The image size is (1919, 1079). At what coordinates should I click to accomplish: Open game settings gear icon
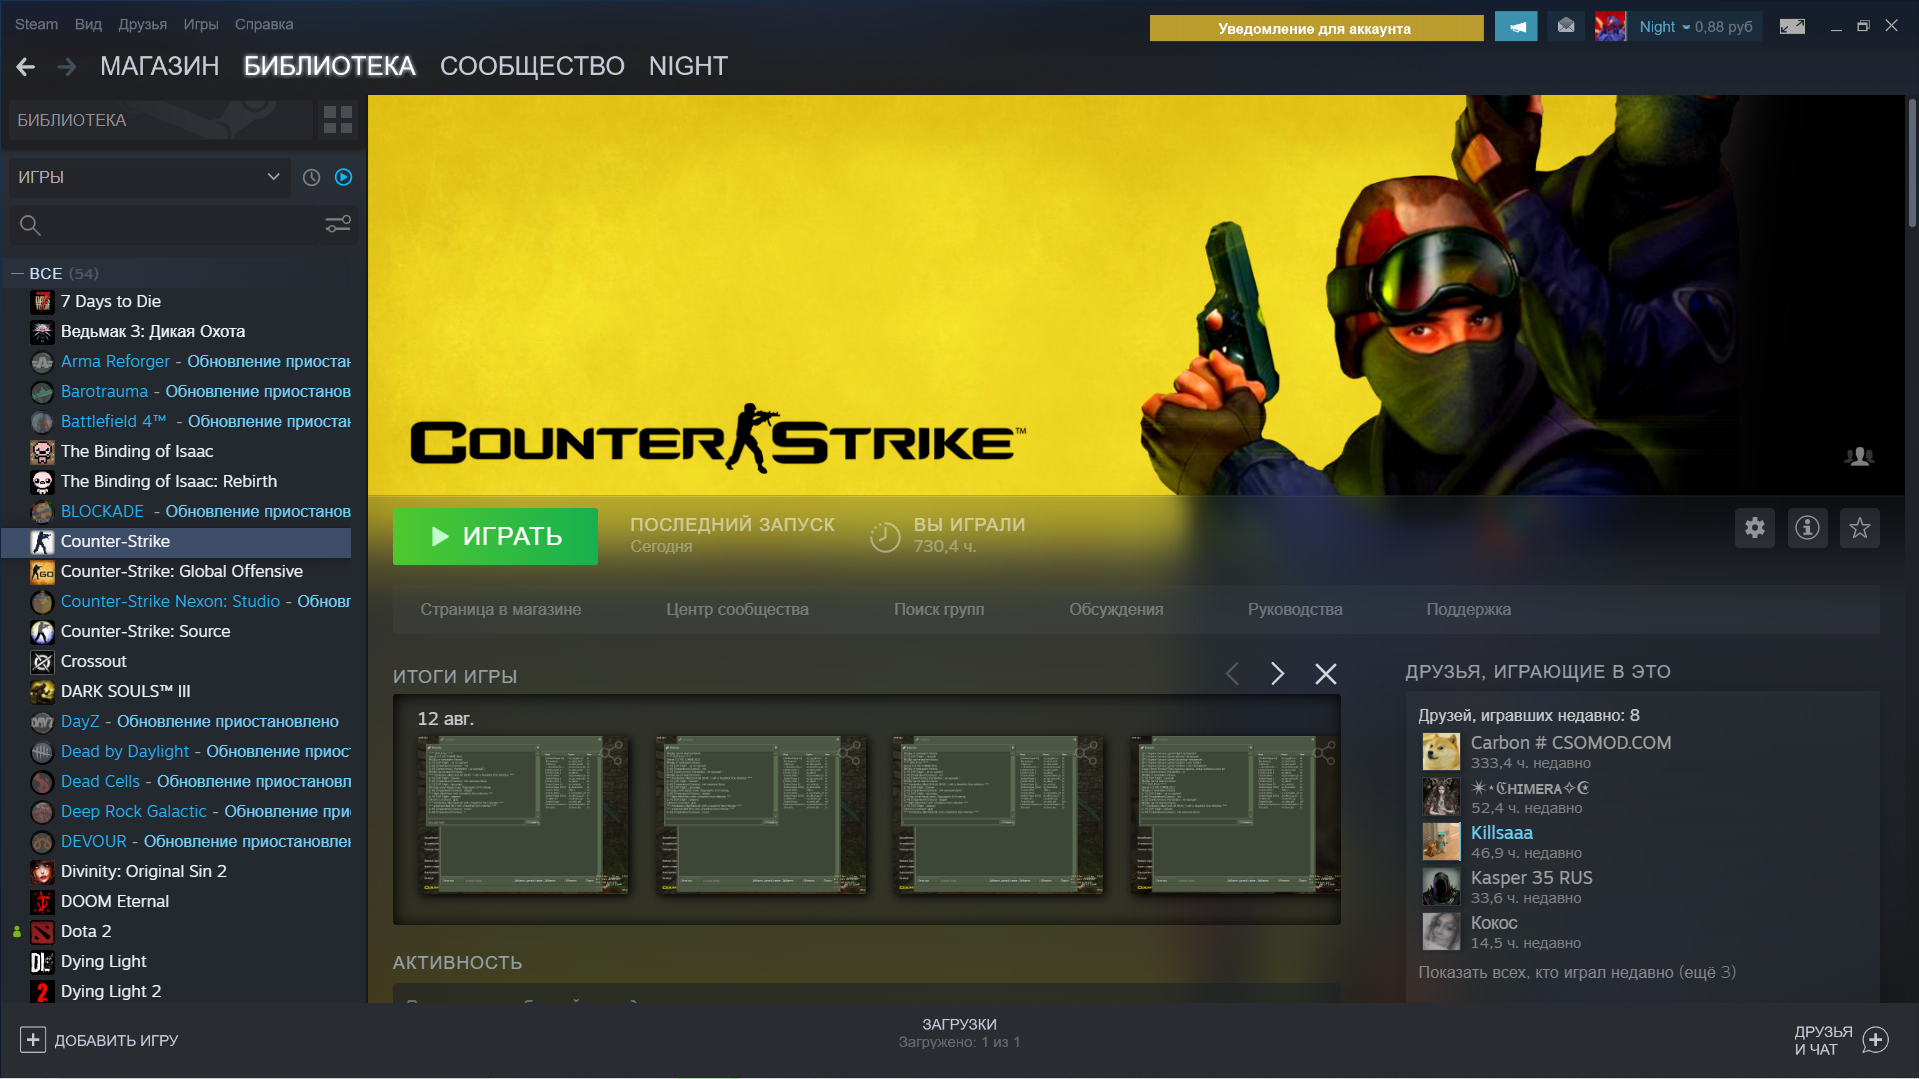coord(1754,528)
